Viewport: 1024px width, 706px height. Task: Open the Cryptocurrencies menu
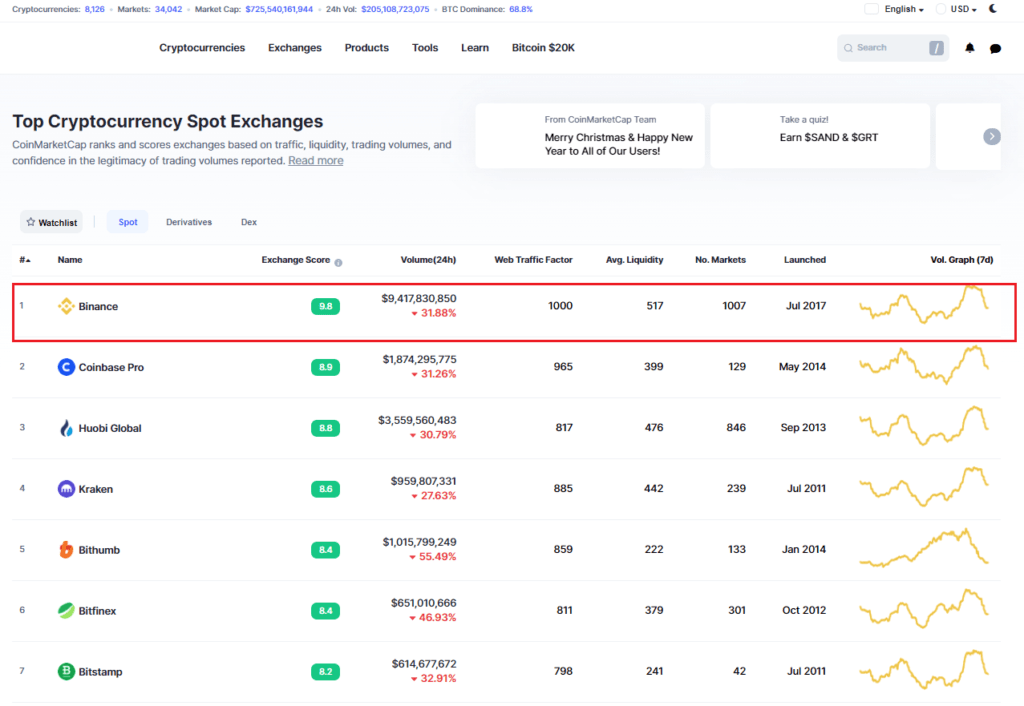tap(202, 48)
